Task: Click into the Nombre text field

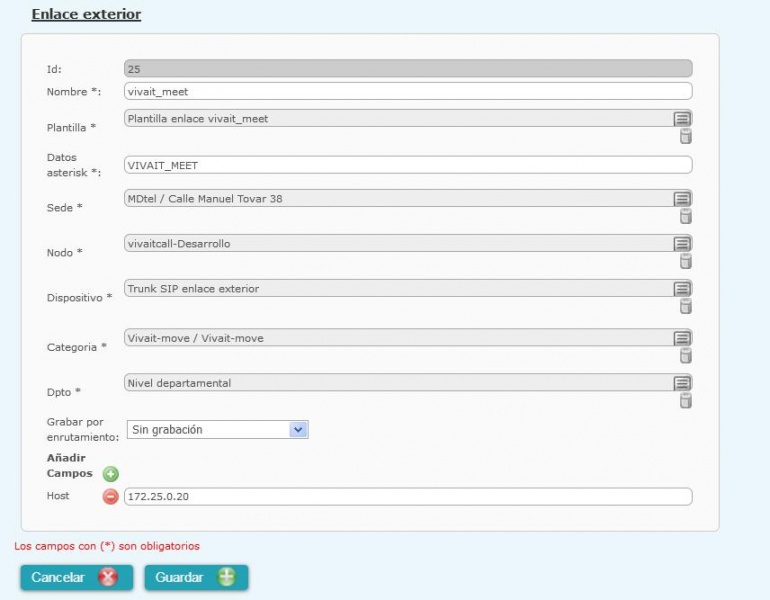Action: coord(408,91)
